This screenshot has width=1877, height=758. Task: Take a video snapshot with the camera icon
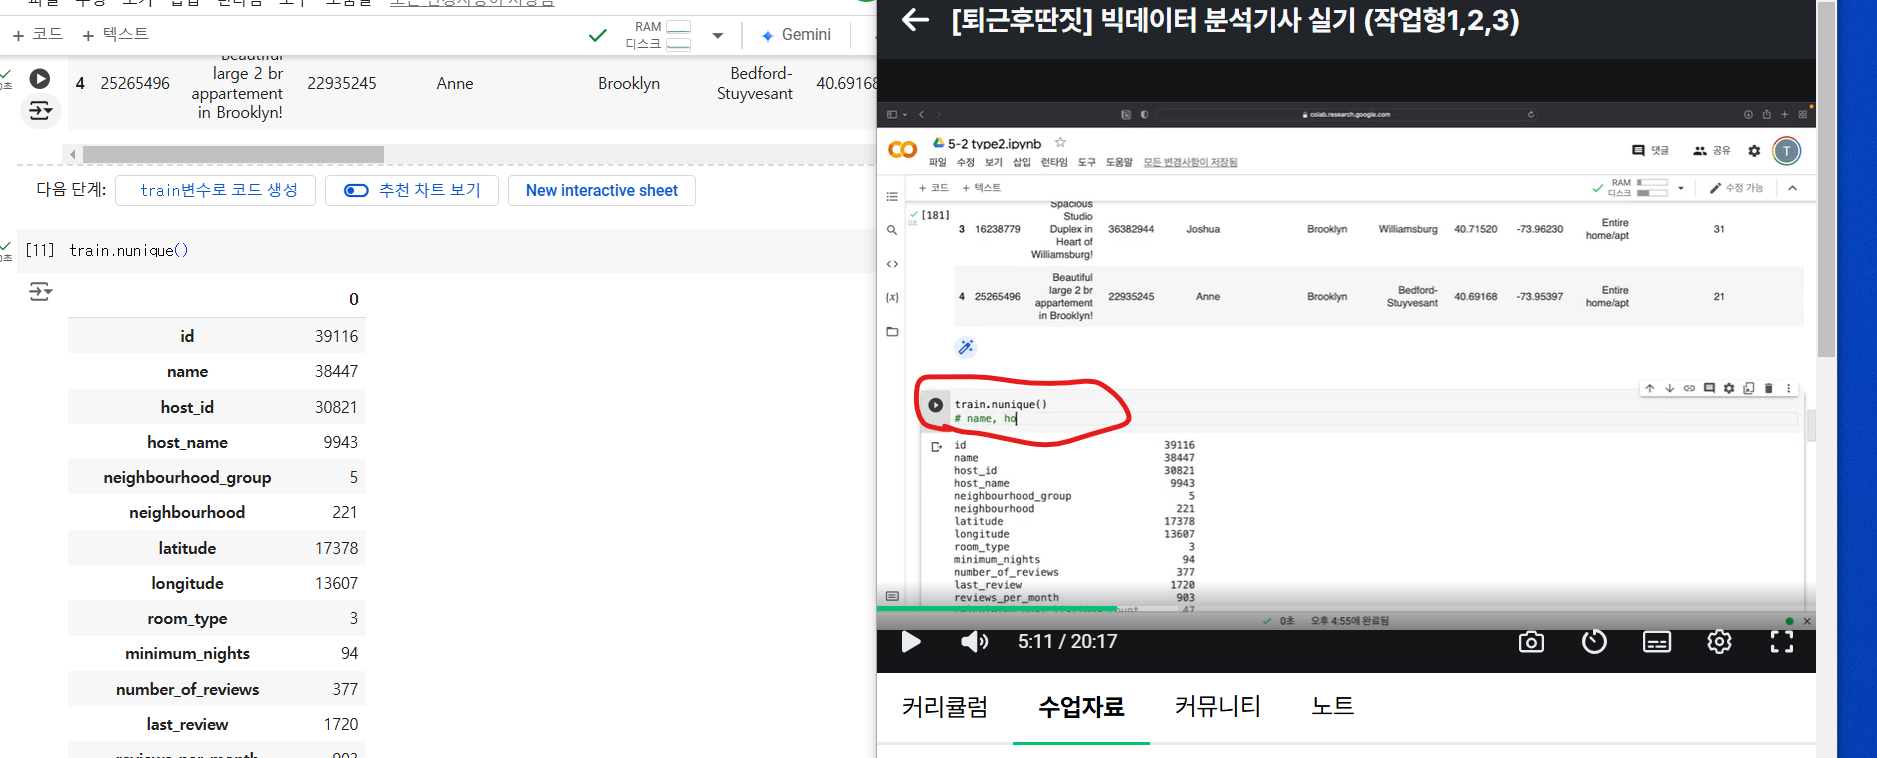coord(1531,642)
